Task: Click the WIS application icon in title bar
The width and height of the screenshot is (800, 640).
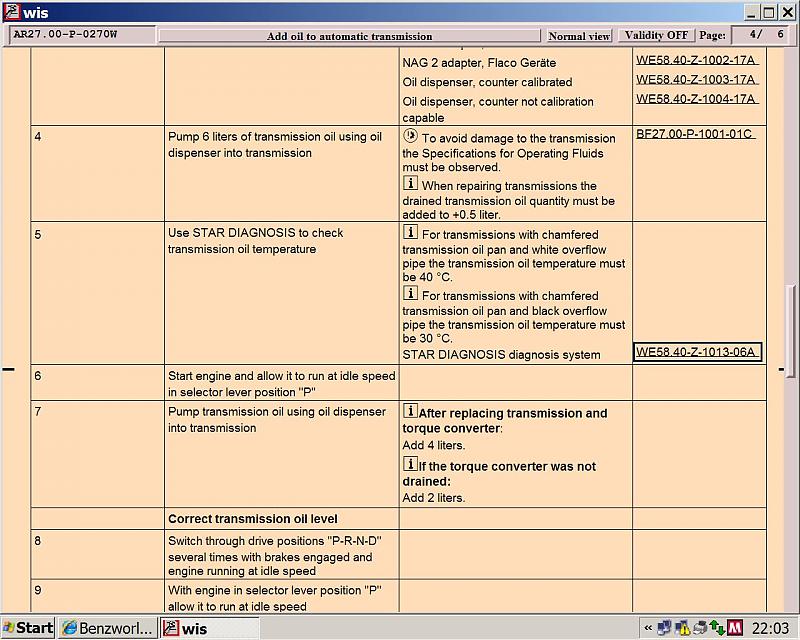Action: click(x=11, y=11)
